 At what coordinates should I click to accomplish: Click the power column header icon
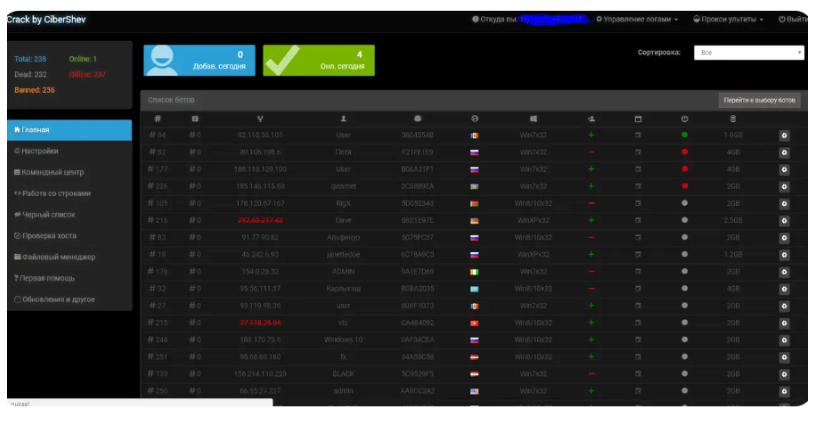coord(684,119)
